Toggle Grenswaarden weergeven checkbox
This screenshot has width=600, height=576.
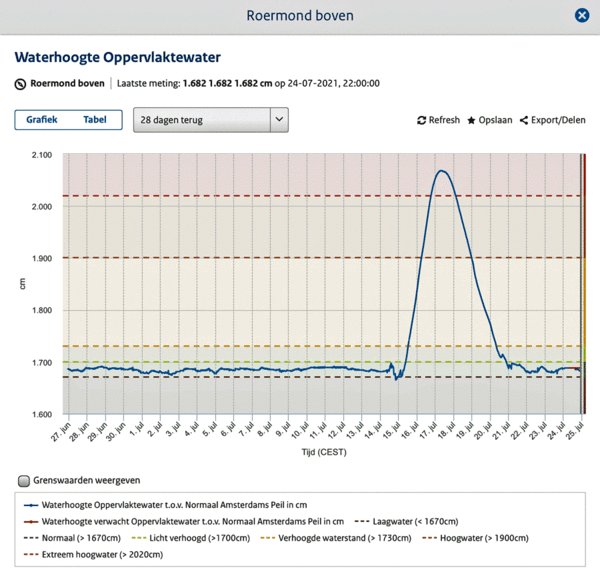click(24, 481)
